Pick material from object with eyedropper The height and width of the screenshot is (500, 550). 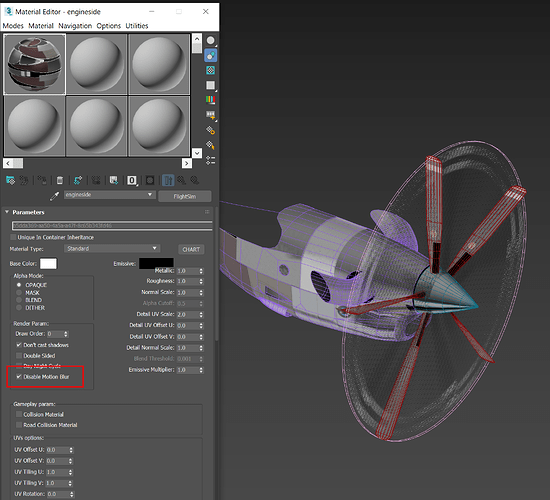[x=54, y=196]
